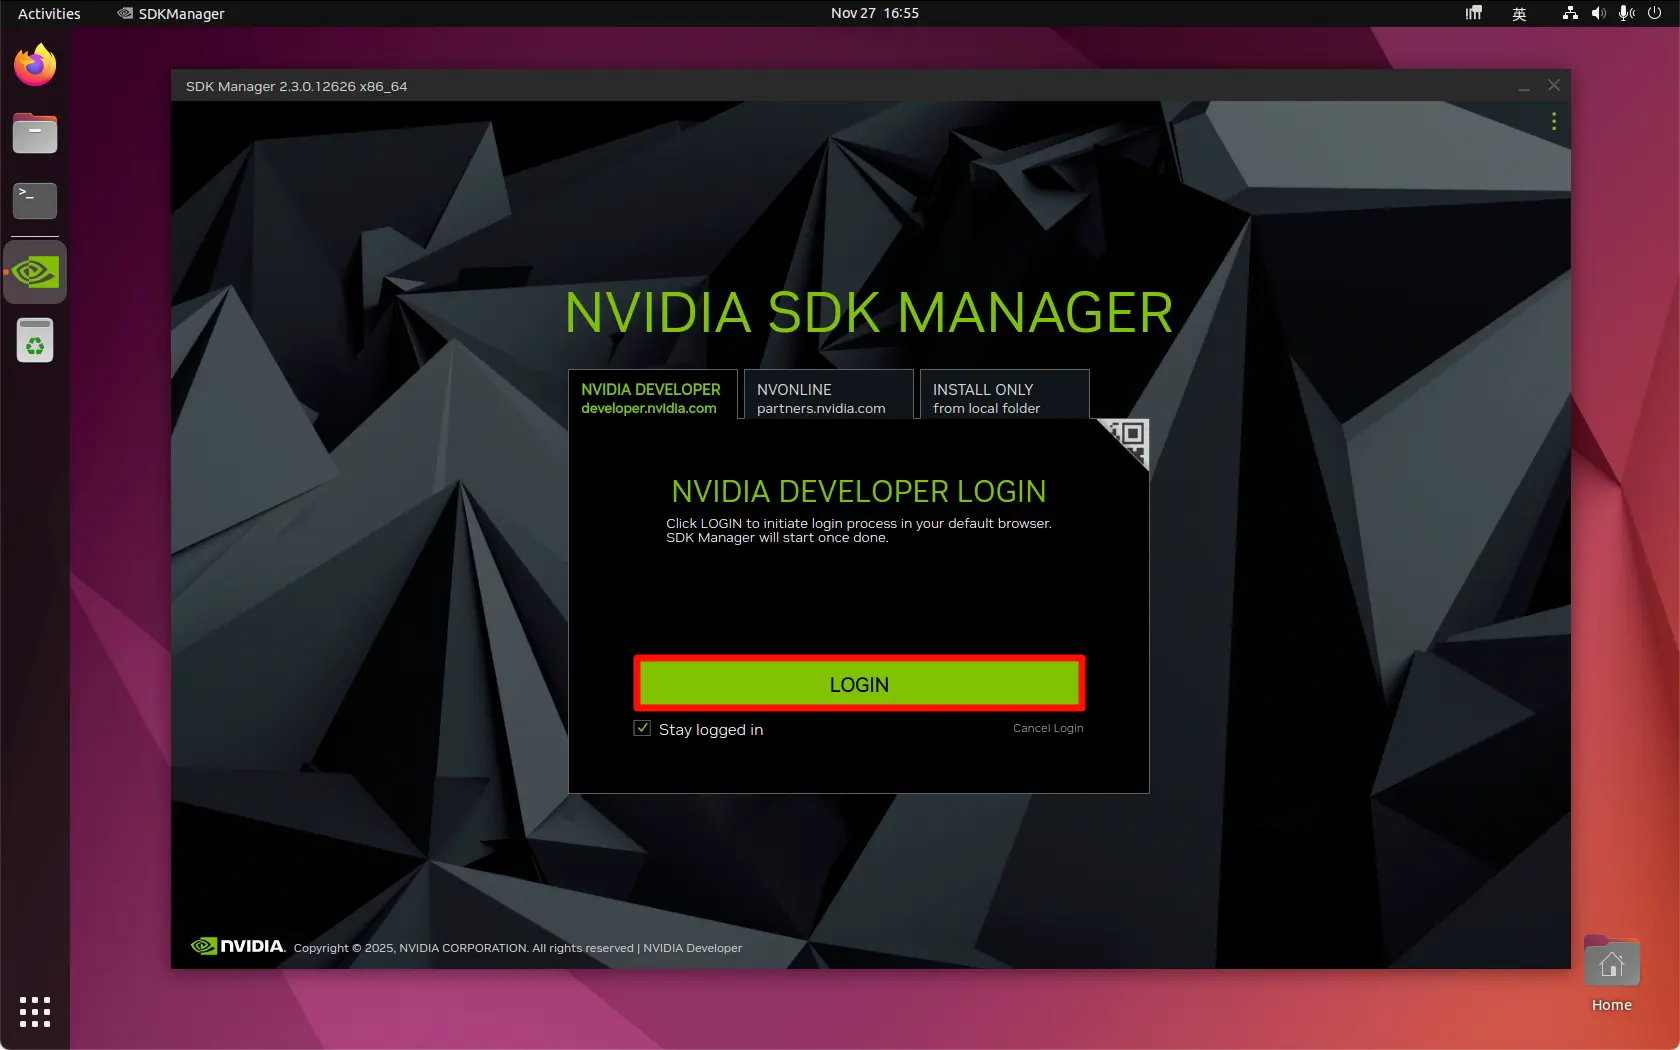1680x1050 pixels.
Task: Click the microphone status icon in the top bar
Action: pyautogui.click(x=1625, y=13)
